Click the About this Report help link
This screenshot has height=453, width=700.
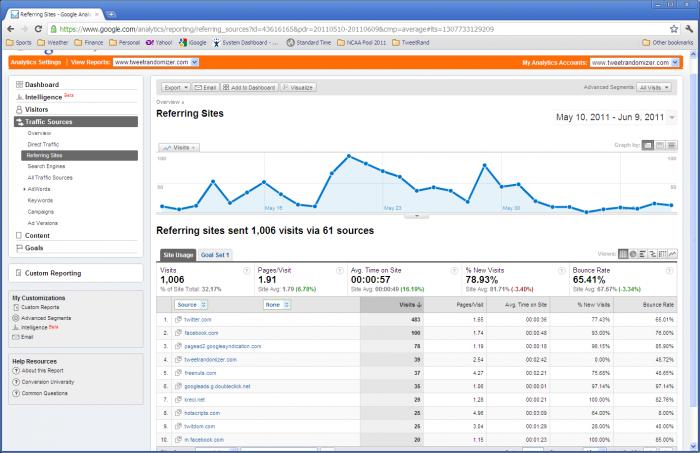coord(46,370)
